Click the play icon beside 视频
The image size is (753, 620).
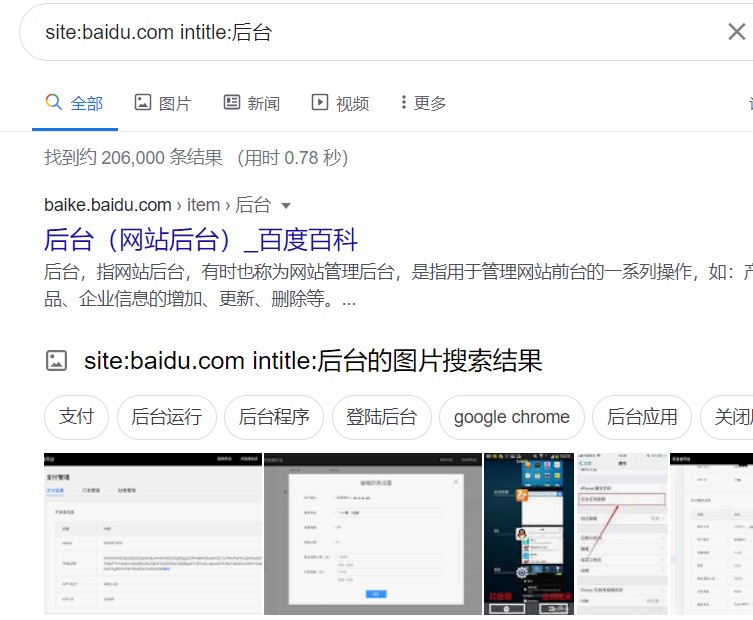[x=320, y=102]
